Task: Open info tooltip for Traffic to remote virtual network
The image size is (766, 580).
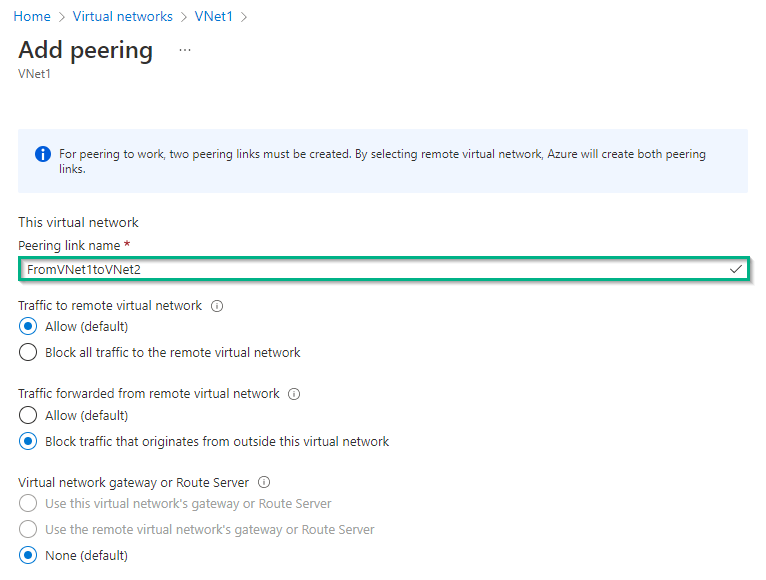Action: click(217, 306)
